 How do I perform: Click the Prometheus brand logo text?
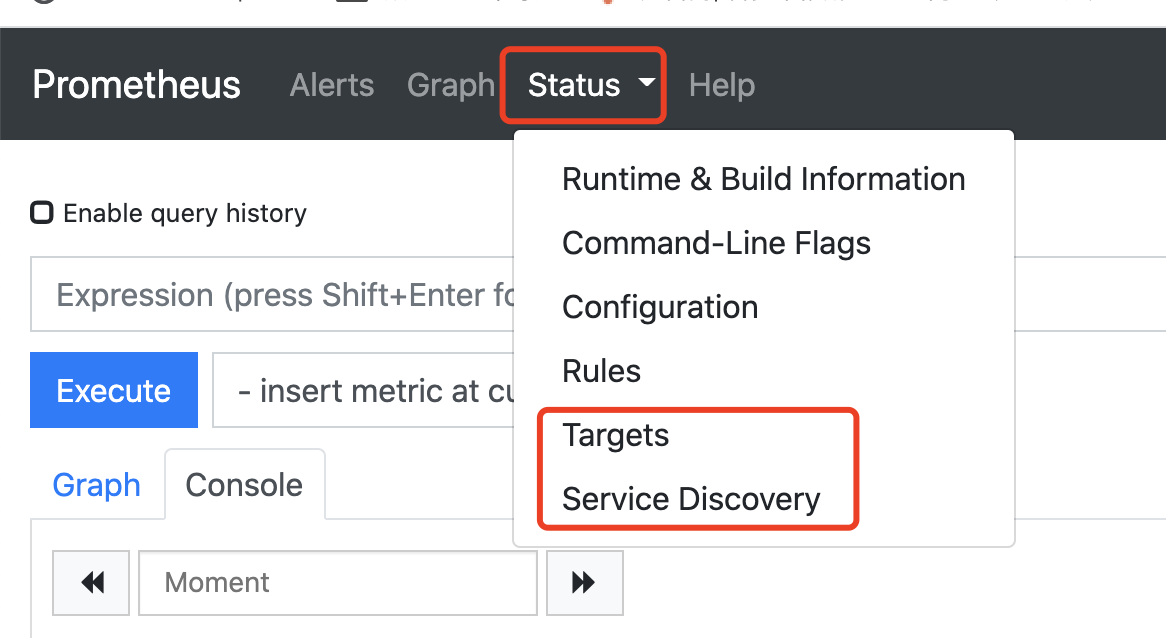pos(136,85)
